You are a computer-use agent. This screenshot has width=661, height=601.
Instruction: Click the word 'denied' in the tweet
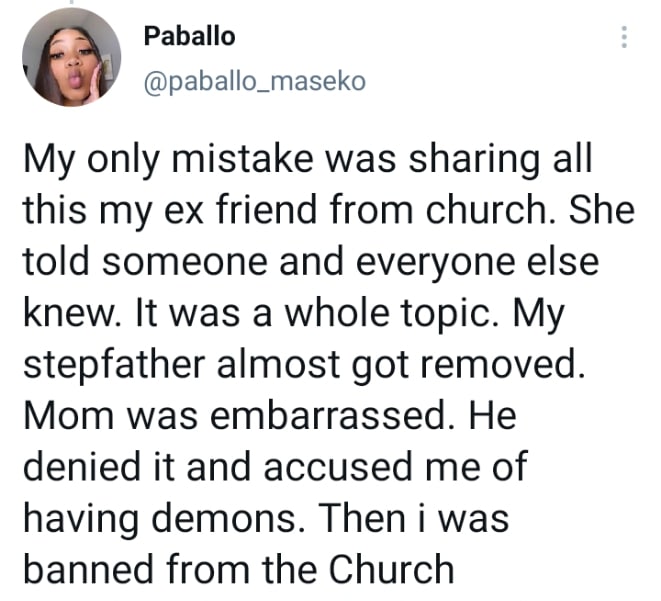(x=82, y=466)
